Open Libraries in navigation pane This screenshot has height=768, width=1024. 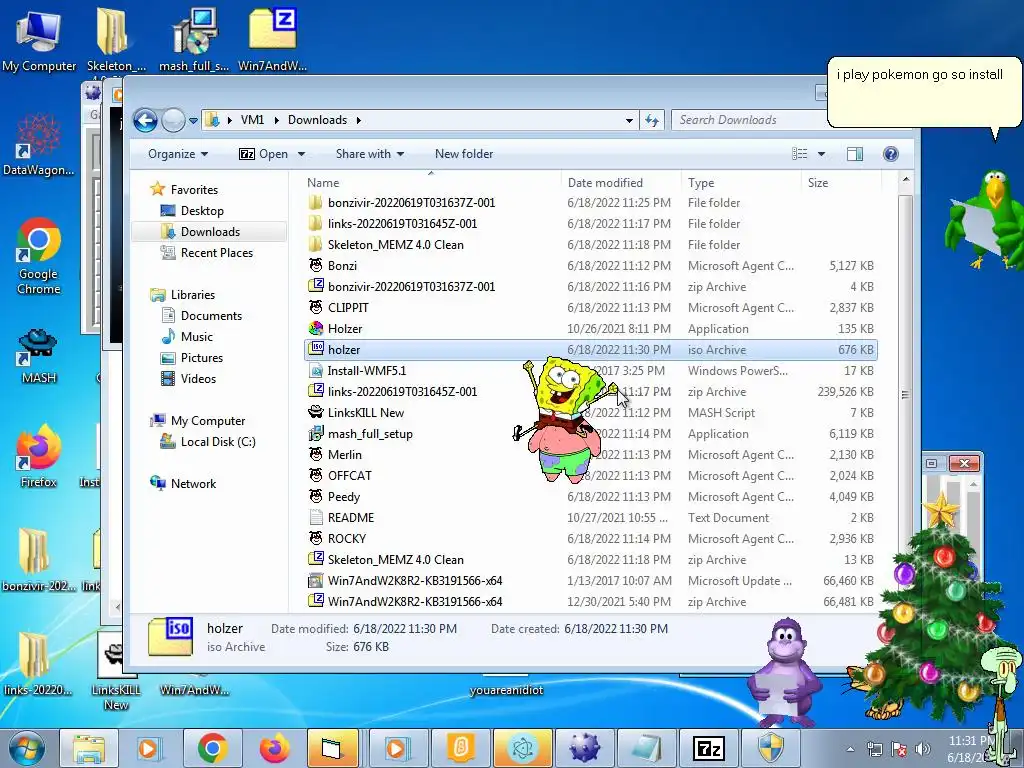[192, 295]
